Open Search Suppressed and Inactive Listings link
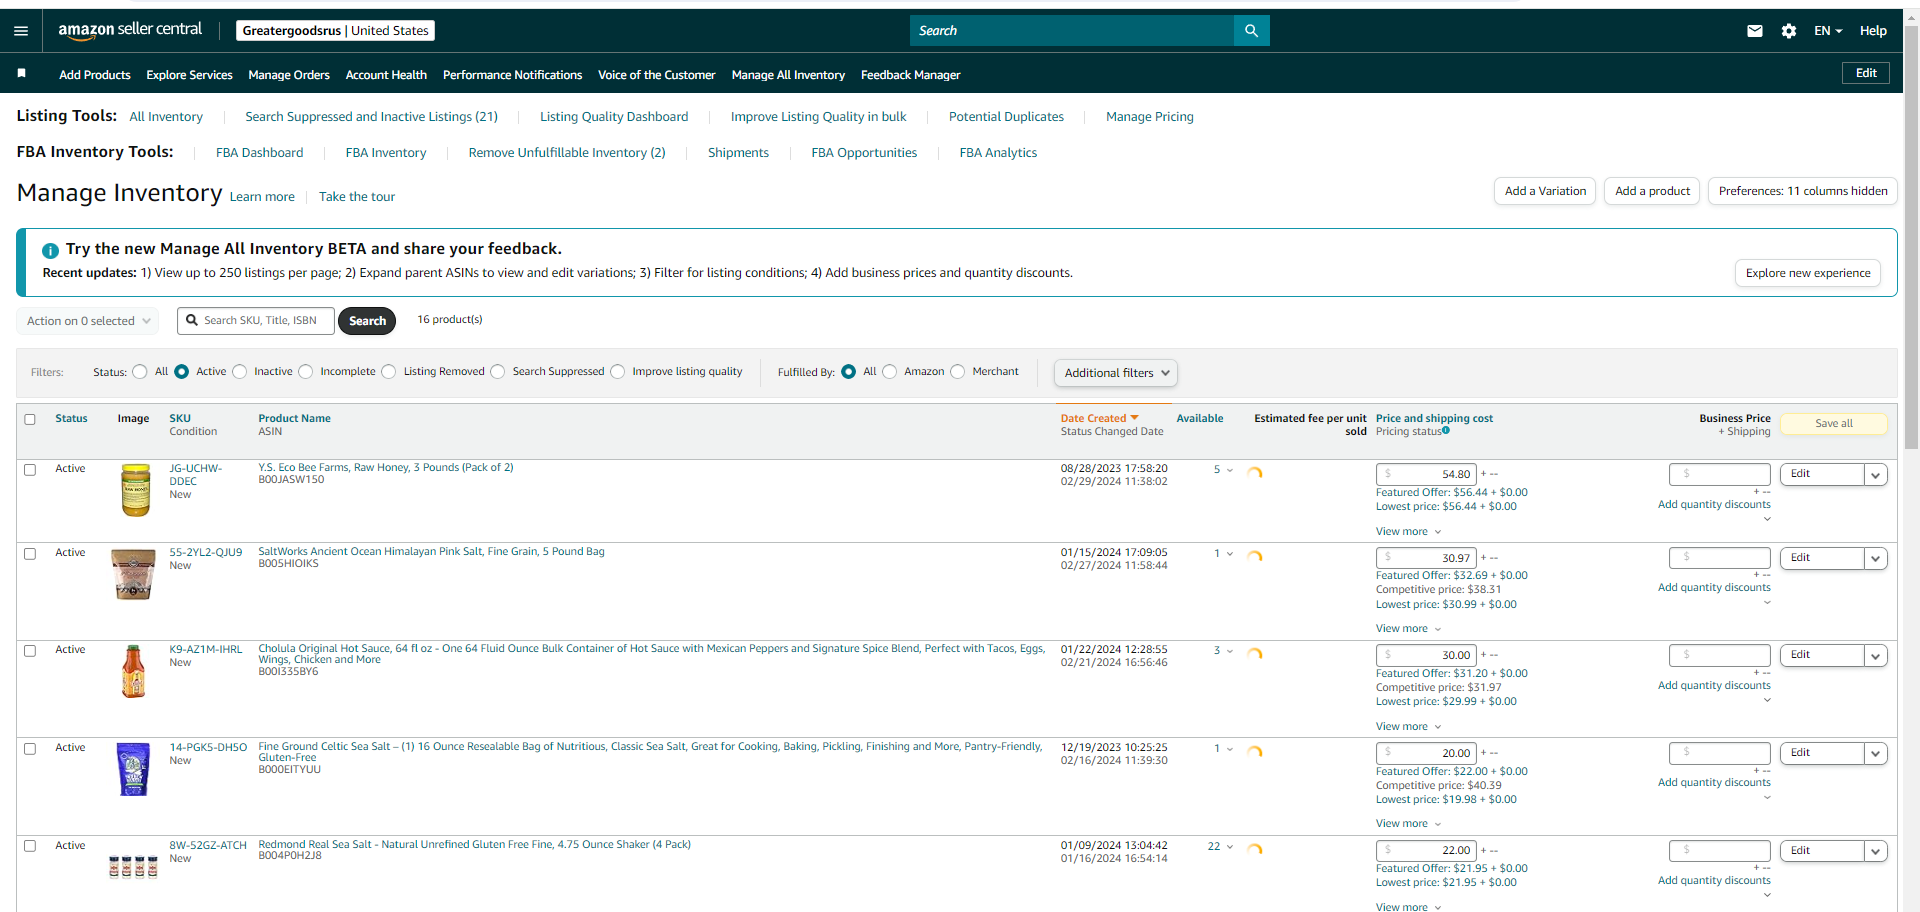 tap(372, 117)
